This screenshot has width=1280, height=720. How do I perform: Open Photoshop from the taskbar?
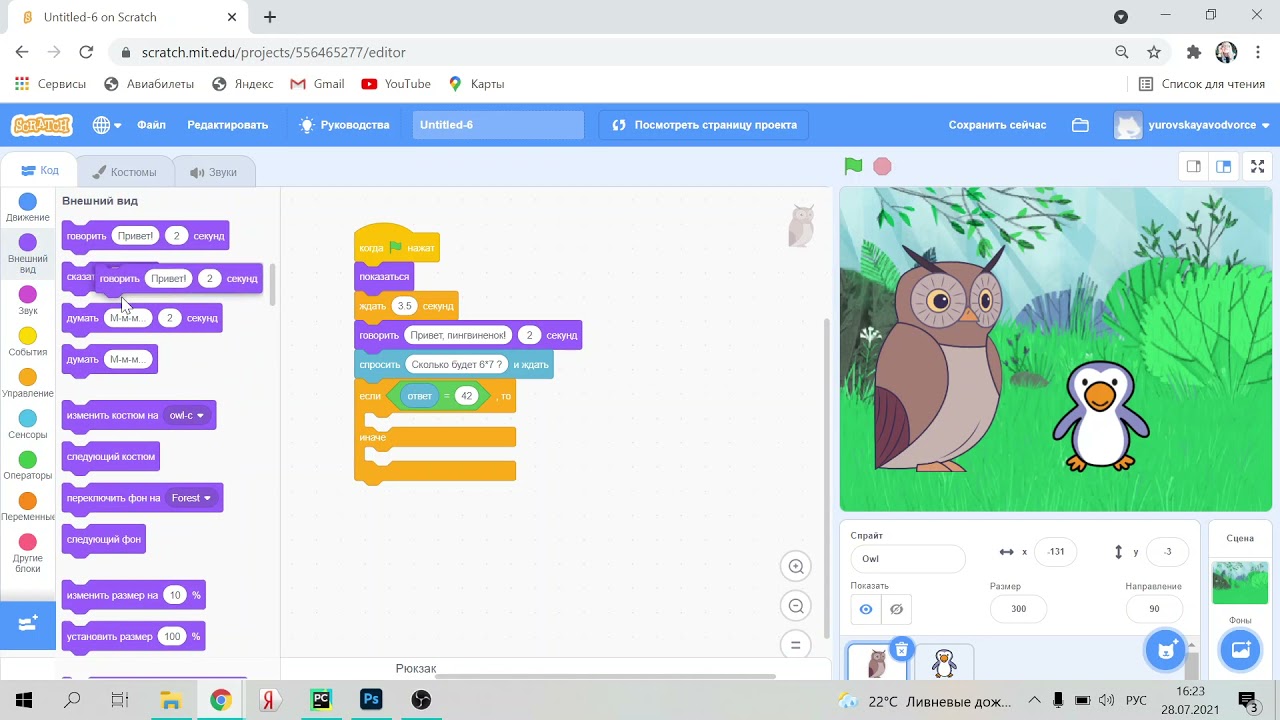click(x=371, y=700)
